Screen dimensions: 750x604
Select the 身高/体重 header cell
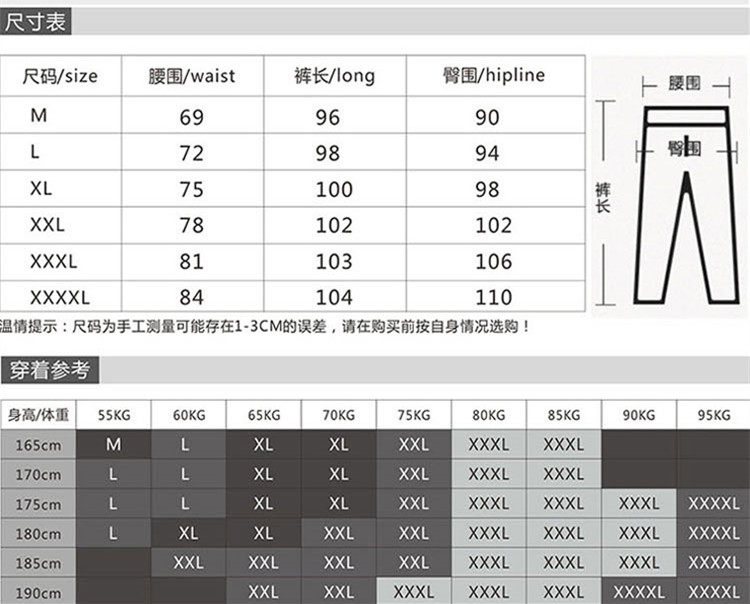[x=38, y=415]
